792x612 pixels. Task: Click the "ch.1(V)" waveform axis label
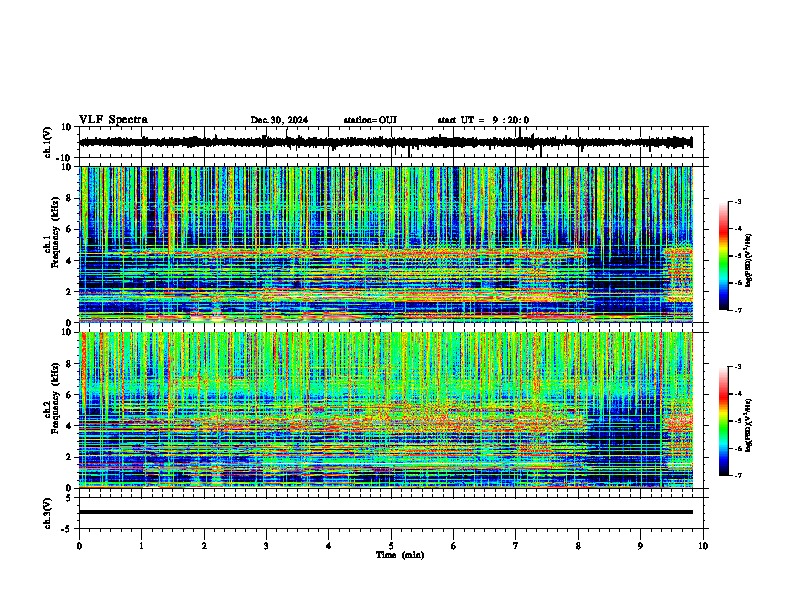point(47,142)
